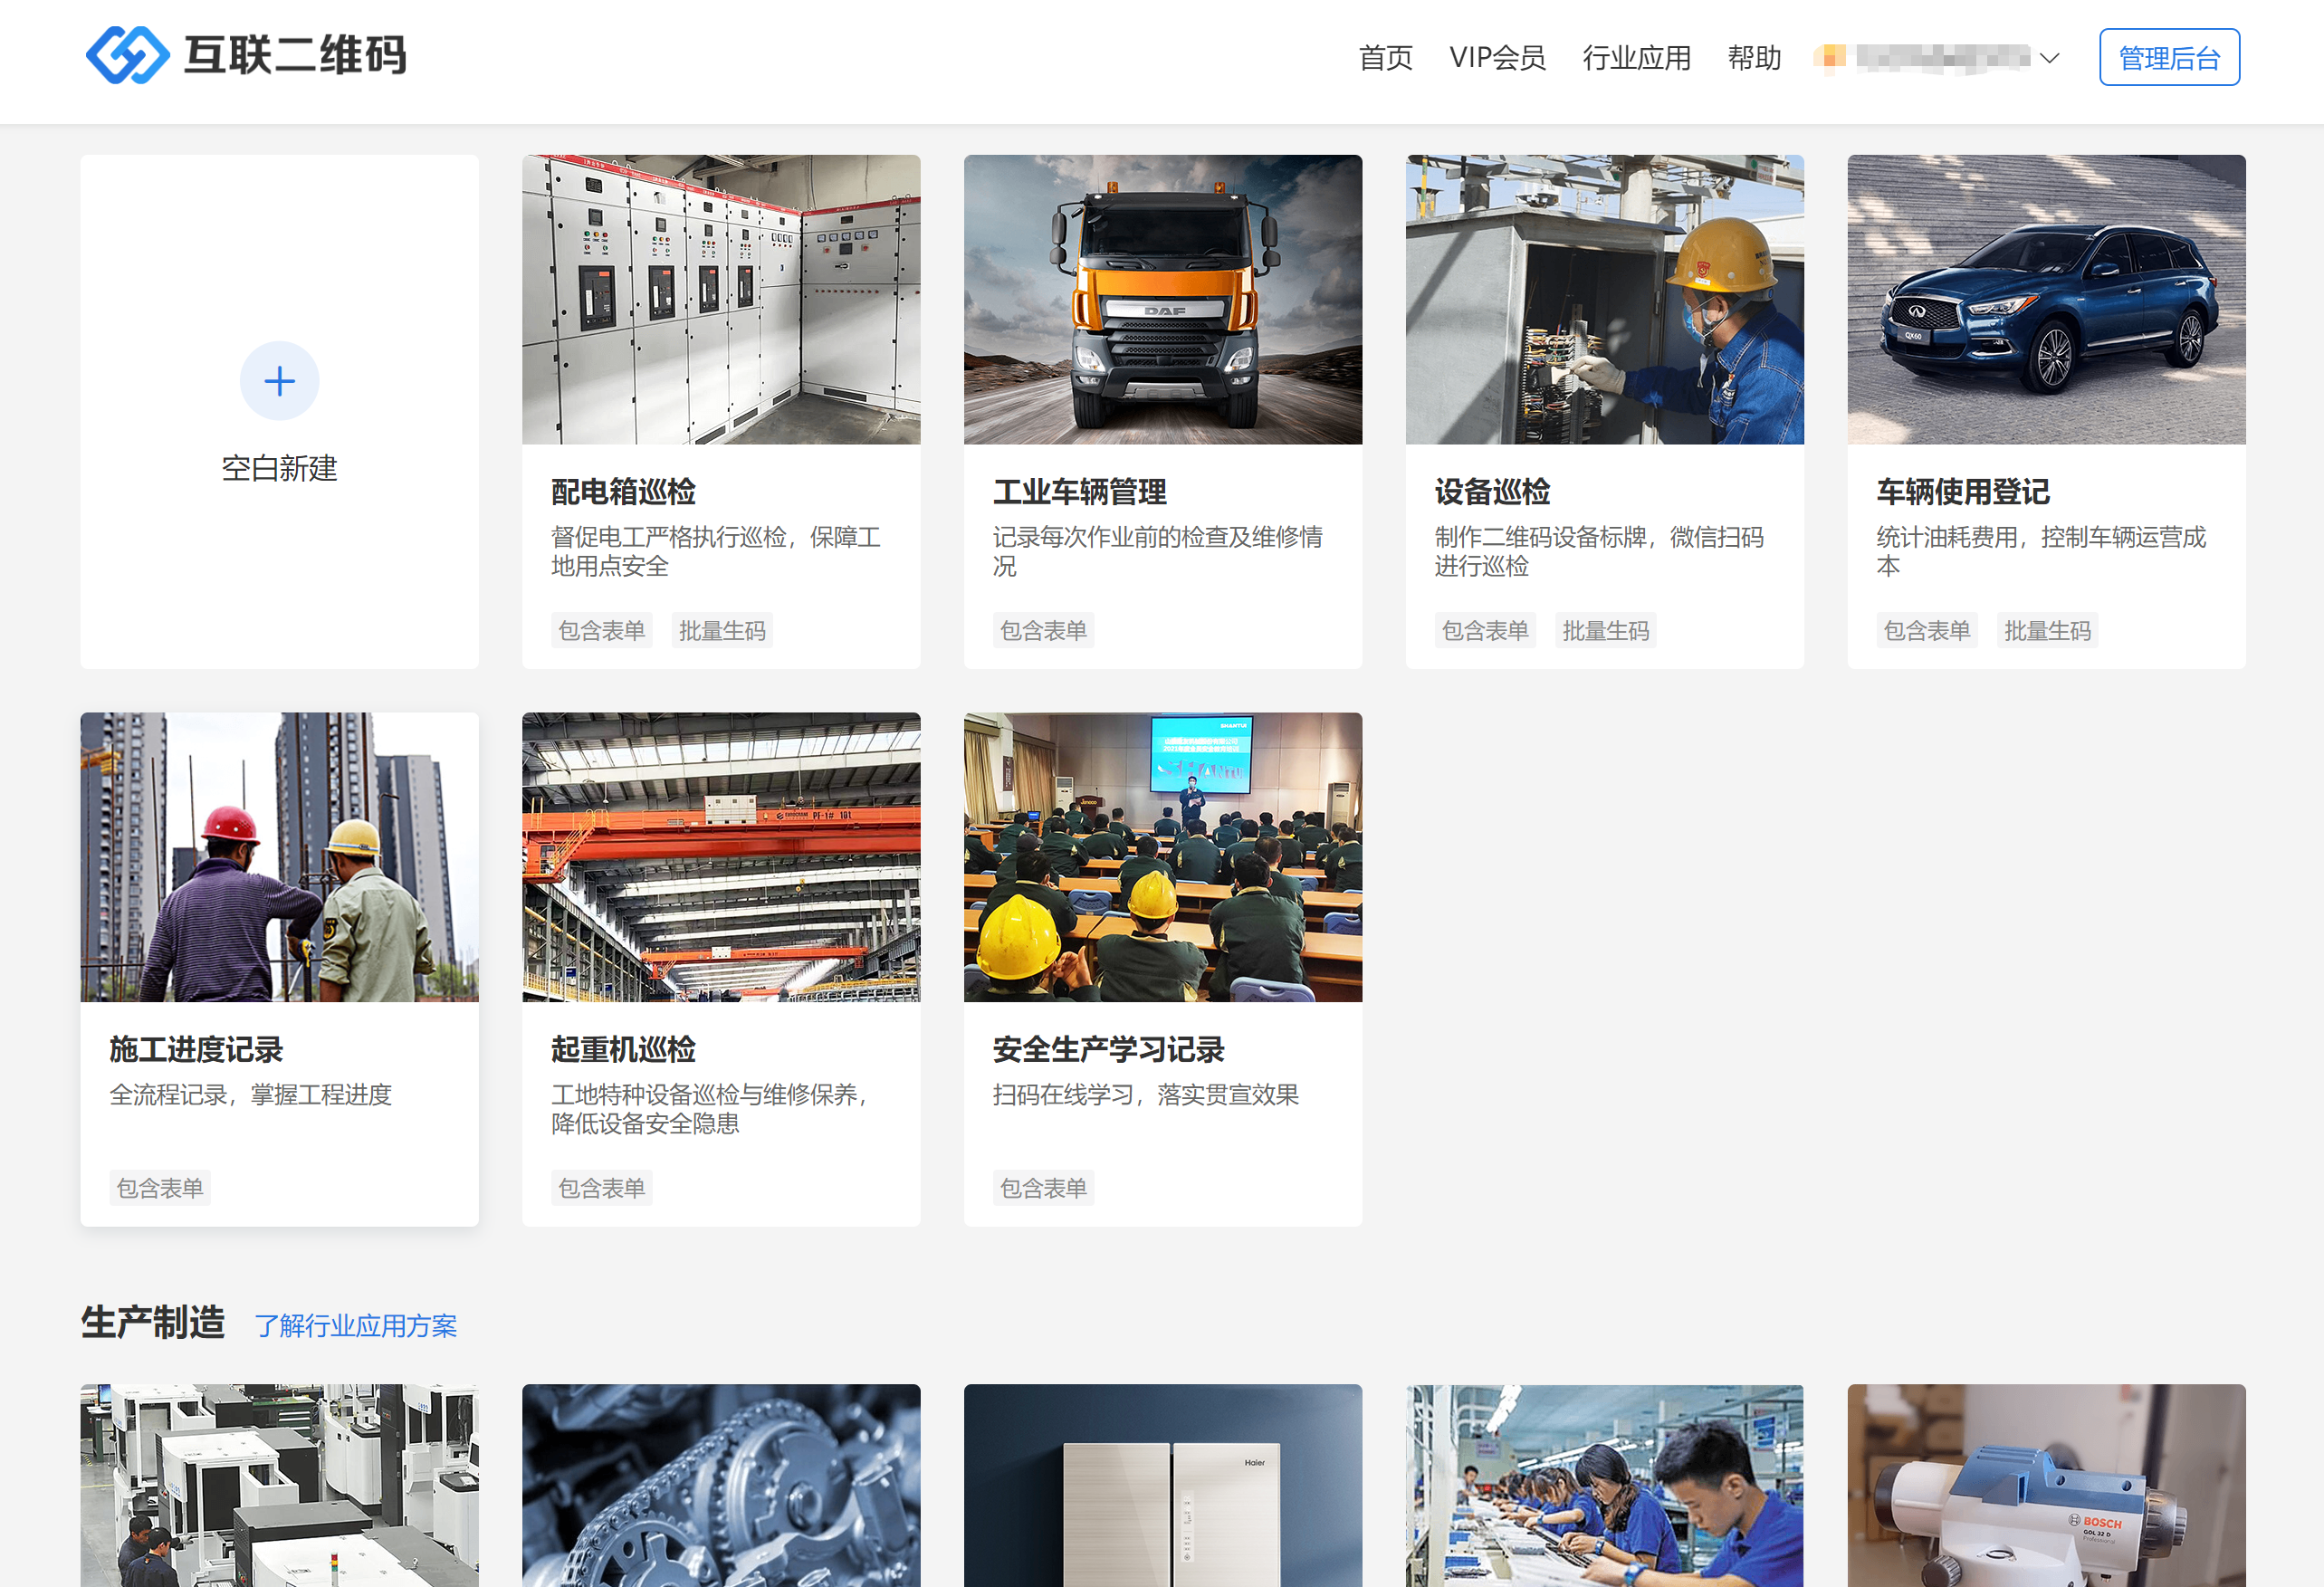Select the 安全生产学习记录 template title

(1108, 1049)
